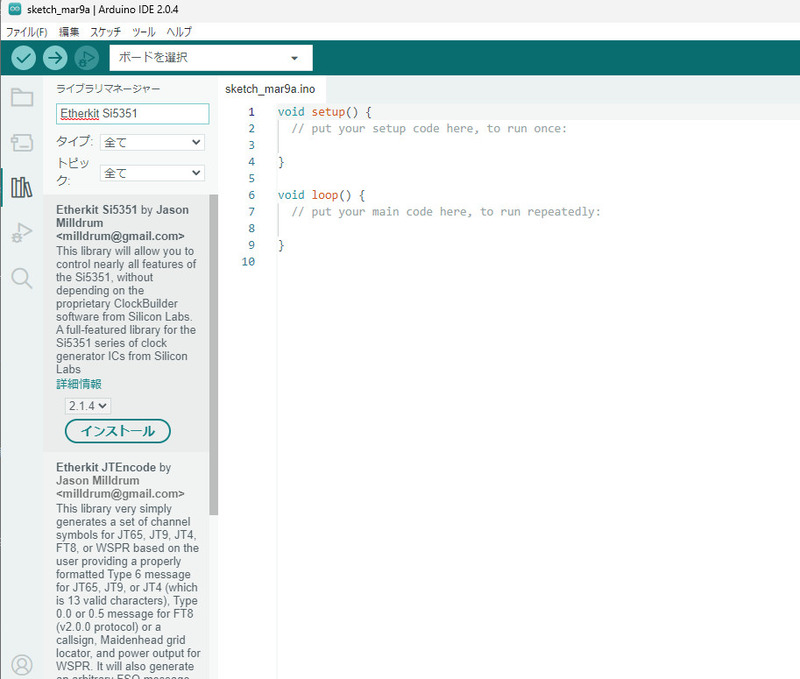Click the library search field
Viewport: 800px width, 679px height.
click(x=133, y=113)
